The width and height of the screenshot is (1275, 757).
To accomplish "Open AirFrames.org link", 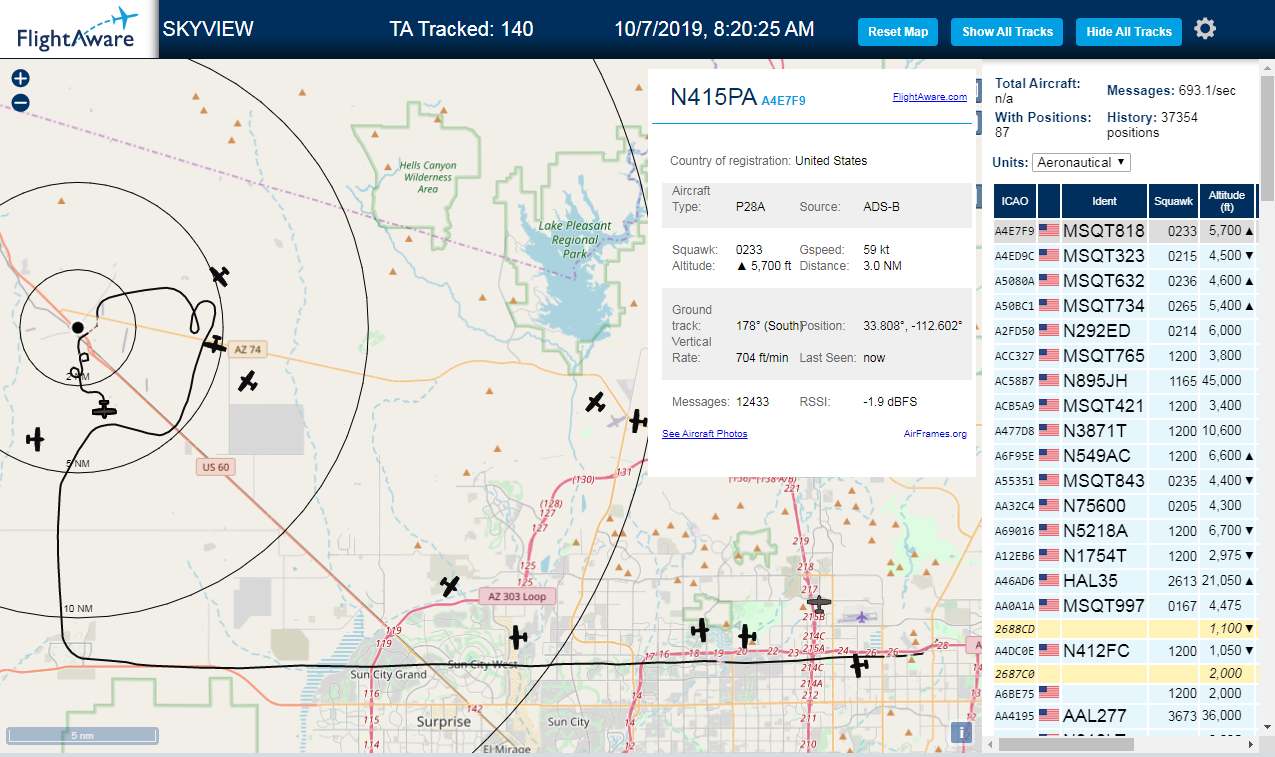I will tap(935, 434).
